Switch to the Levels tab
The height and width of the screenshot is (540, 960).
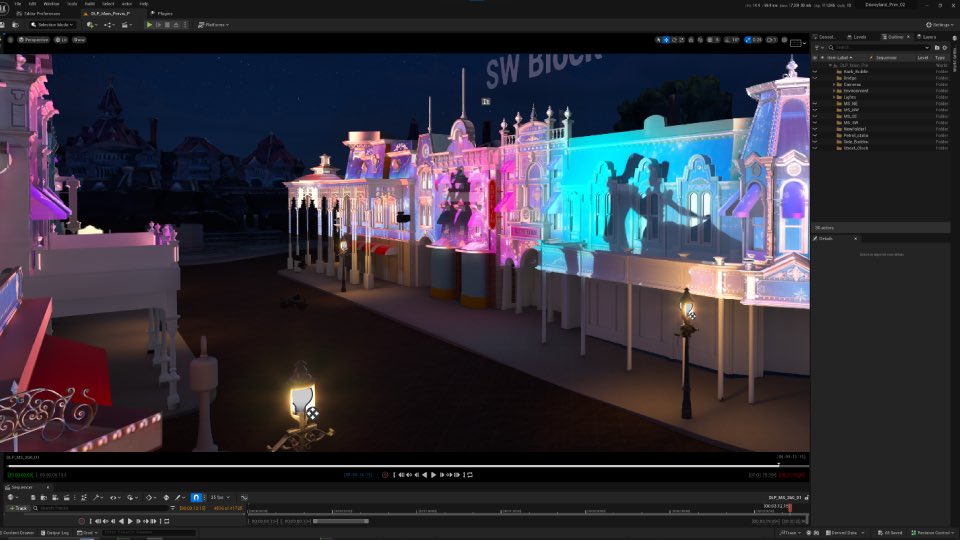click(x=857, y=37)
